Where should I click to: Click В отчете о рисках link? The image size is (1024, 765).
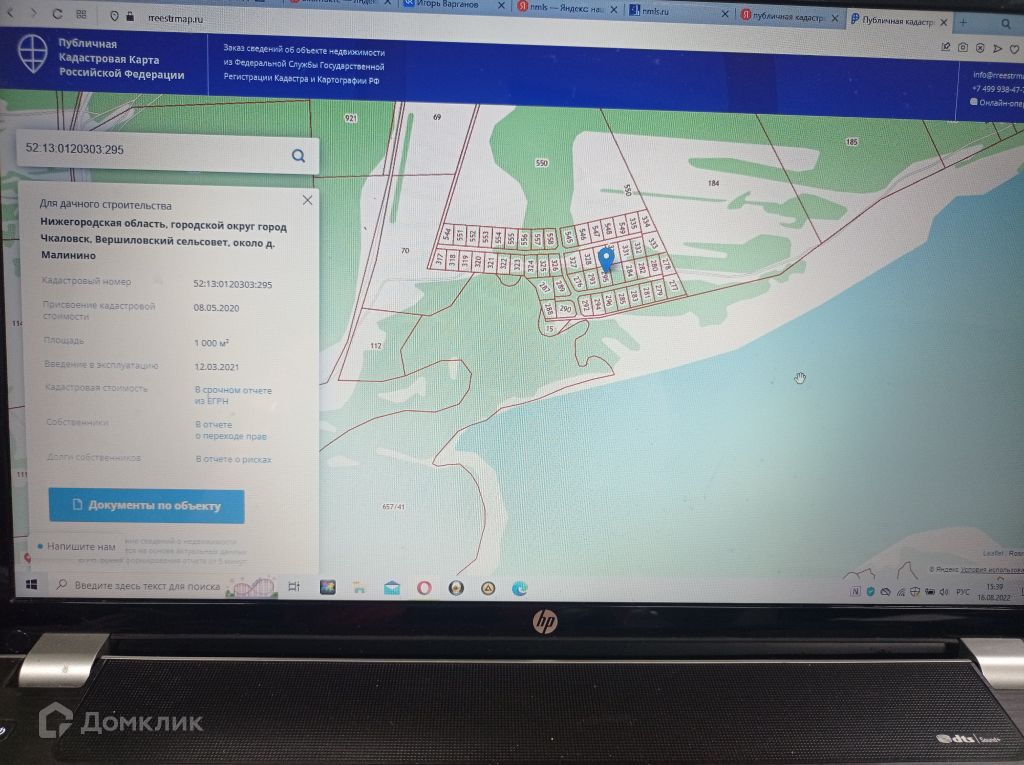tap(233, 459)
